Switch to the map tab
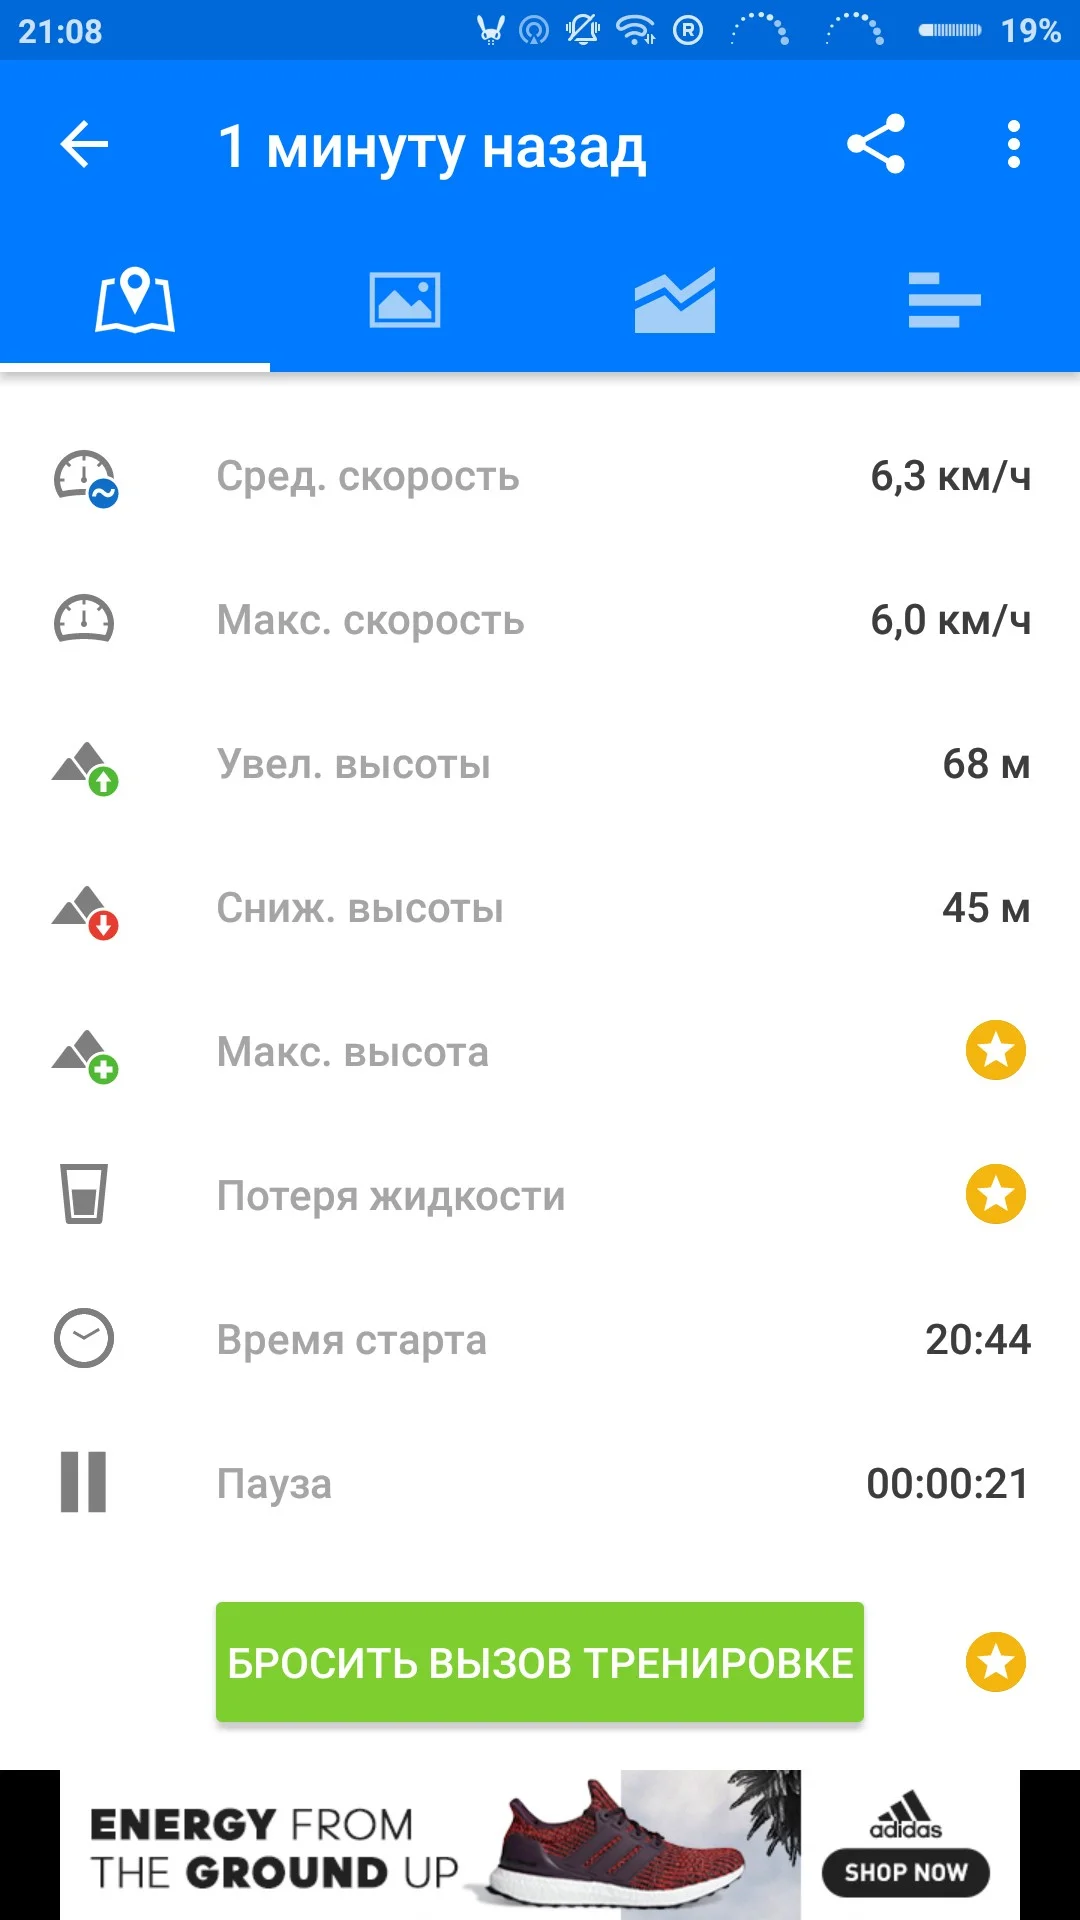This screenshot has height=1920, width=1080. (x=135, y=300)
